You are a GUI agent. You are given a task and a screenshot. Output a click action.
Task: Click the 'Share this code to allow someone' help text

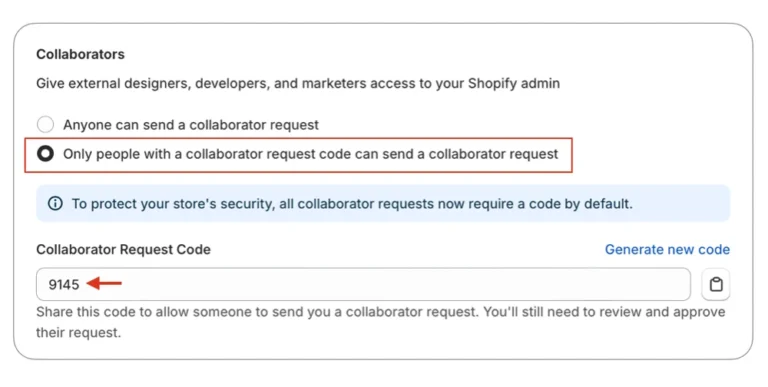381,322
